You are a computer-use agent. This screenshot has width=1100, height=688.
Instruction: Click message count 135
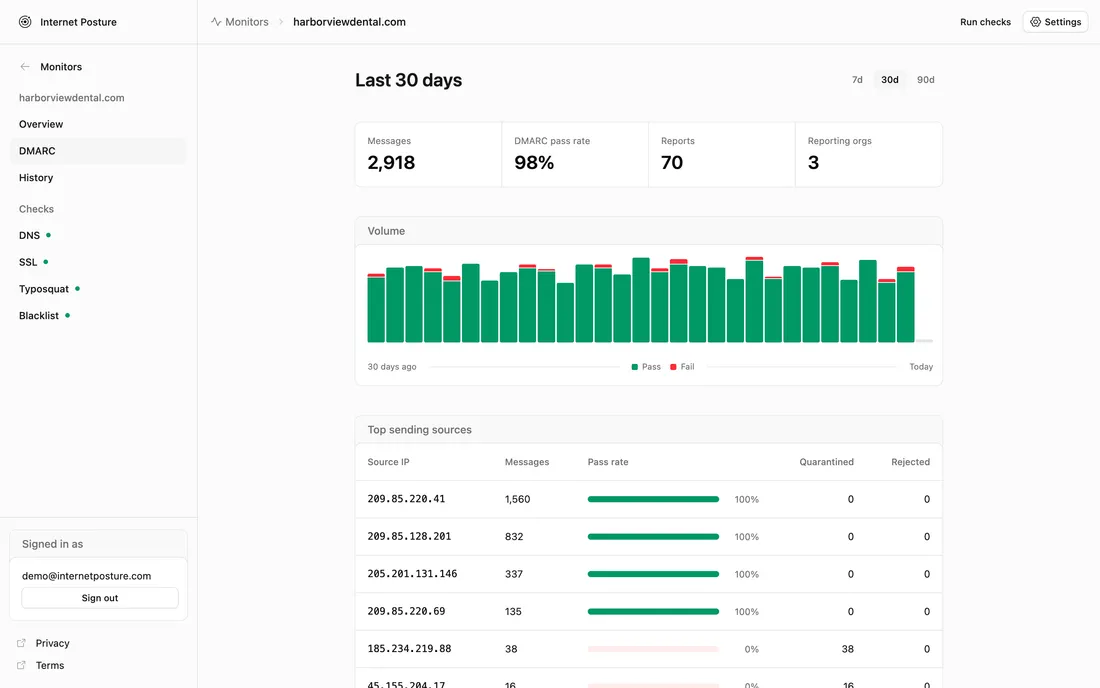514,612
